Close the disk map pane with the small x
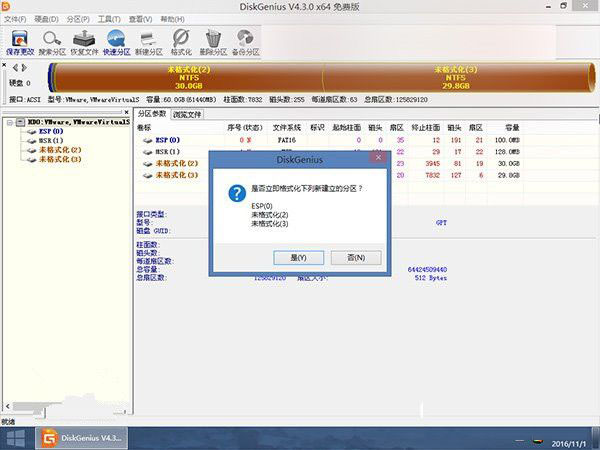The width and height of the screenshot is (600, 450). pyautogui.click(x=4, y=65)
